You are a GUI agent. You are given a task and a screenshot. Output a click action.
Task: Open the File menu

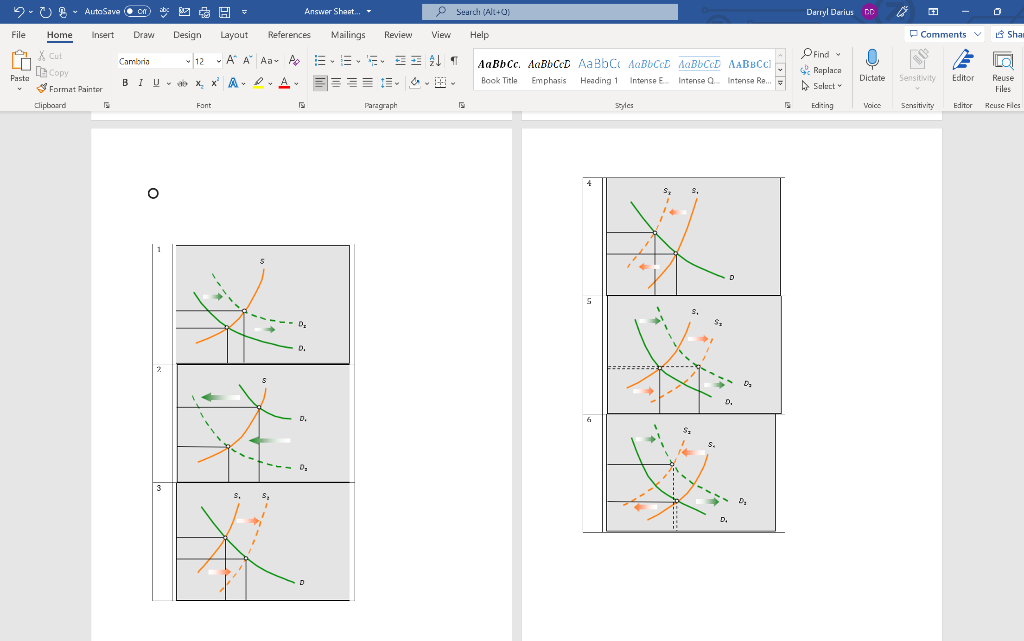[x=18, y=35]
